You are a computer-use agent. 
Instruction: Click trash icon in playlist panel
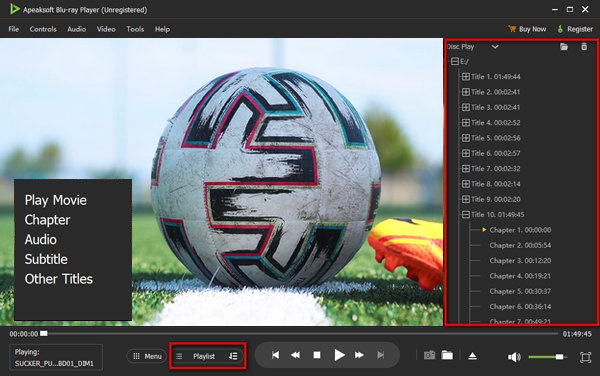(x=584, y=47)
